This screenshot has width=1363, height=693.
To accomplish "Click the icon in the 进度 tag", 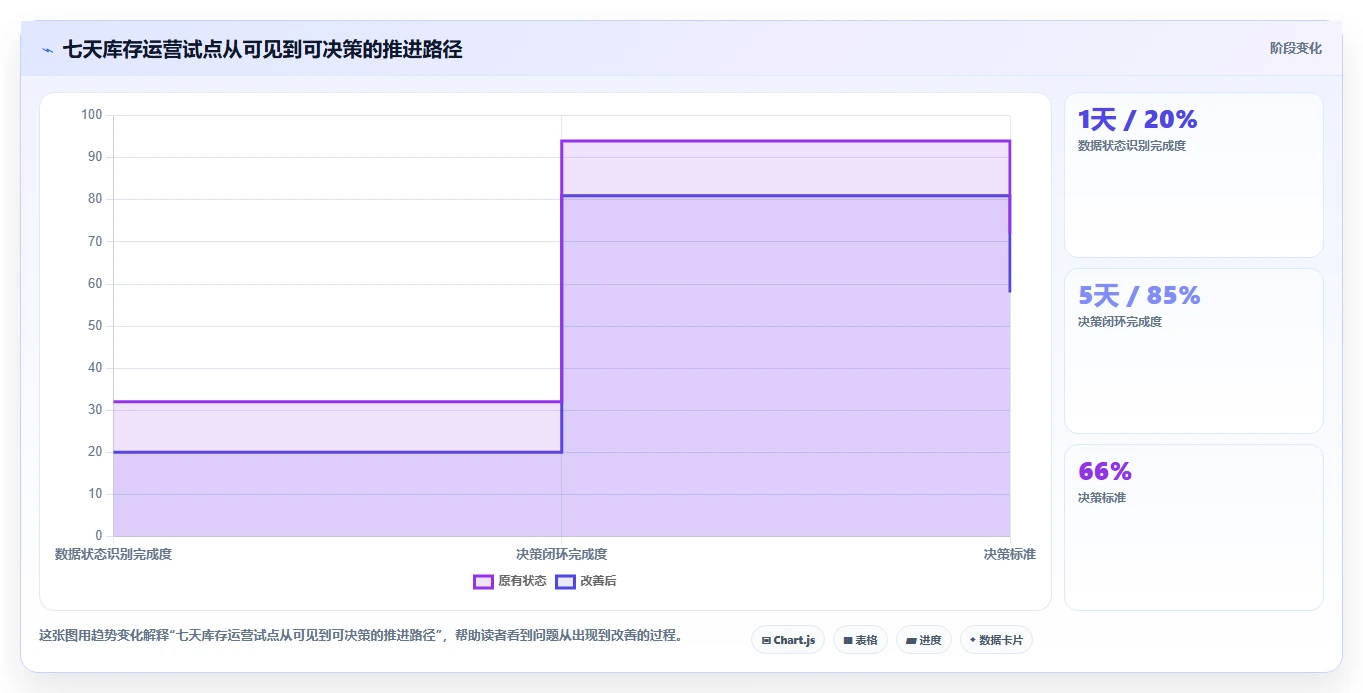I will pos(912,640).
